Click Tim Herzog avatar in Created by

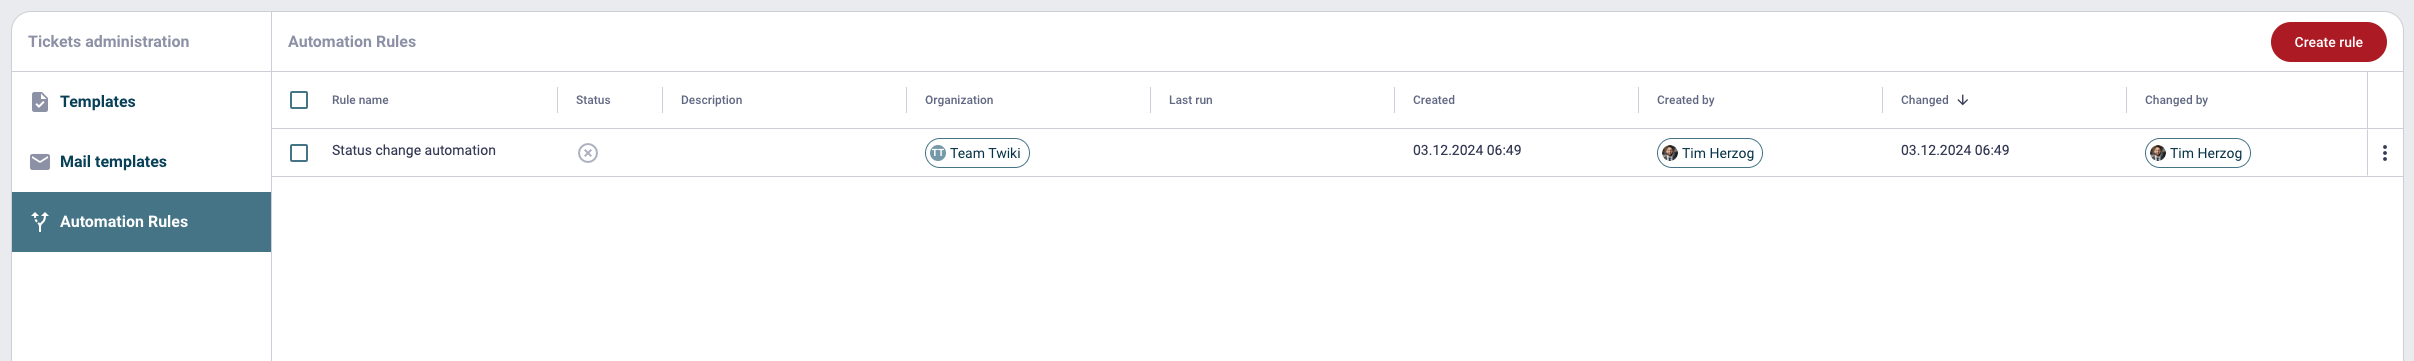coord(1670,153)
